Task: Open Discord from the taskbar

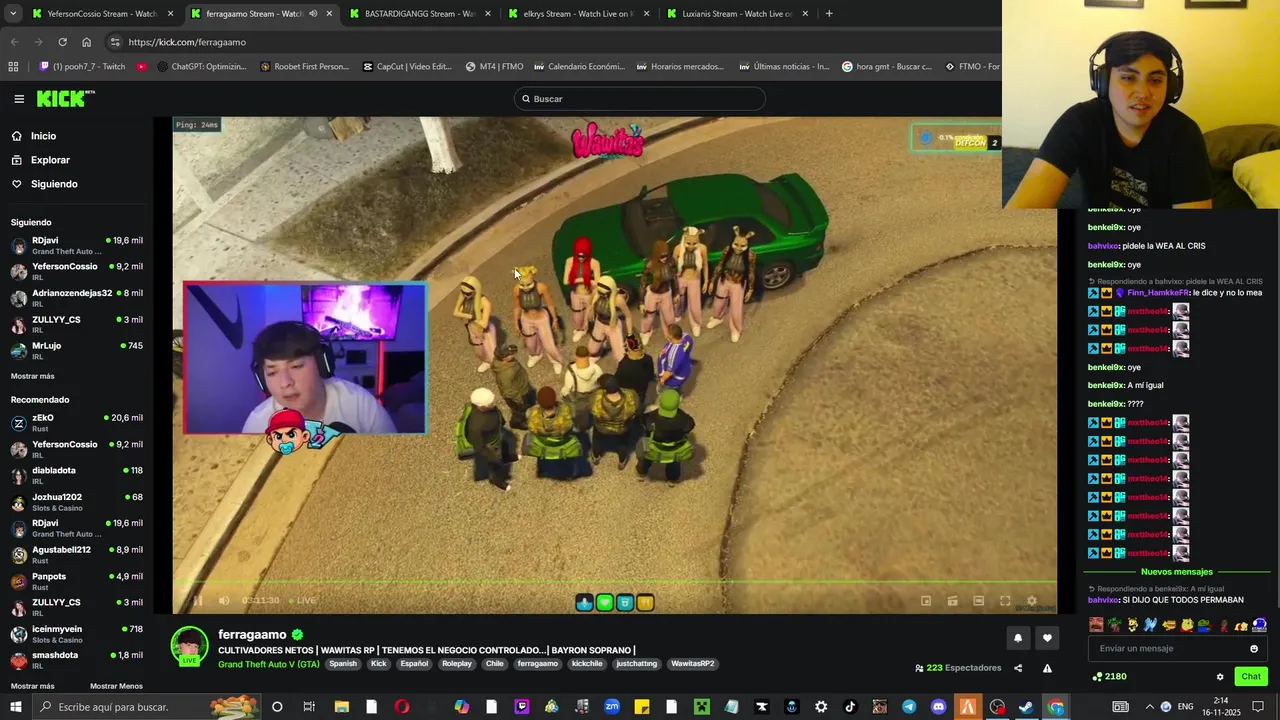Action: tap(938, 707)
